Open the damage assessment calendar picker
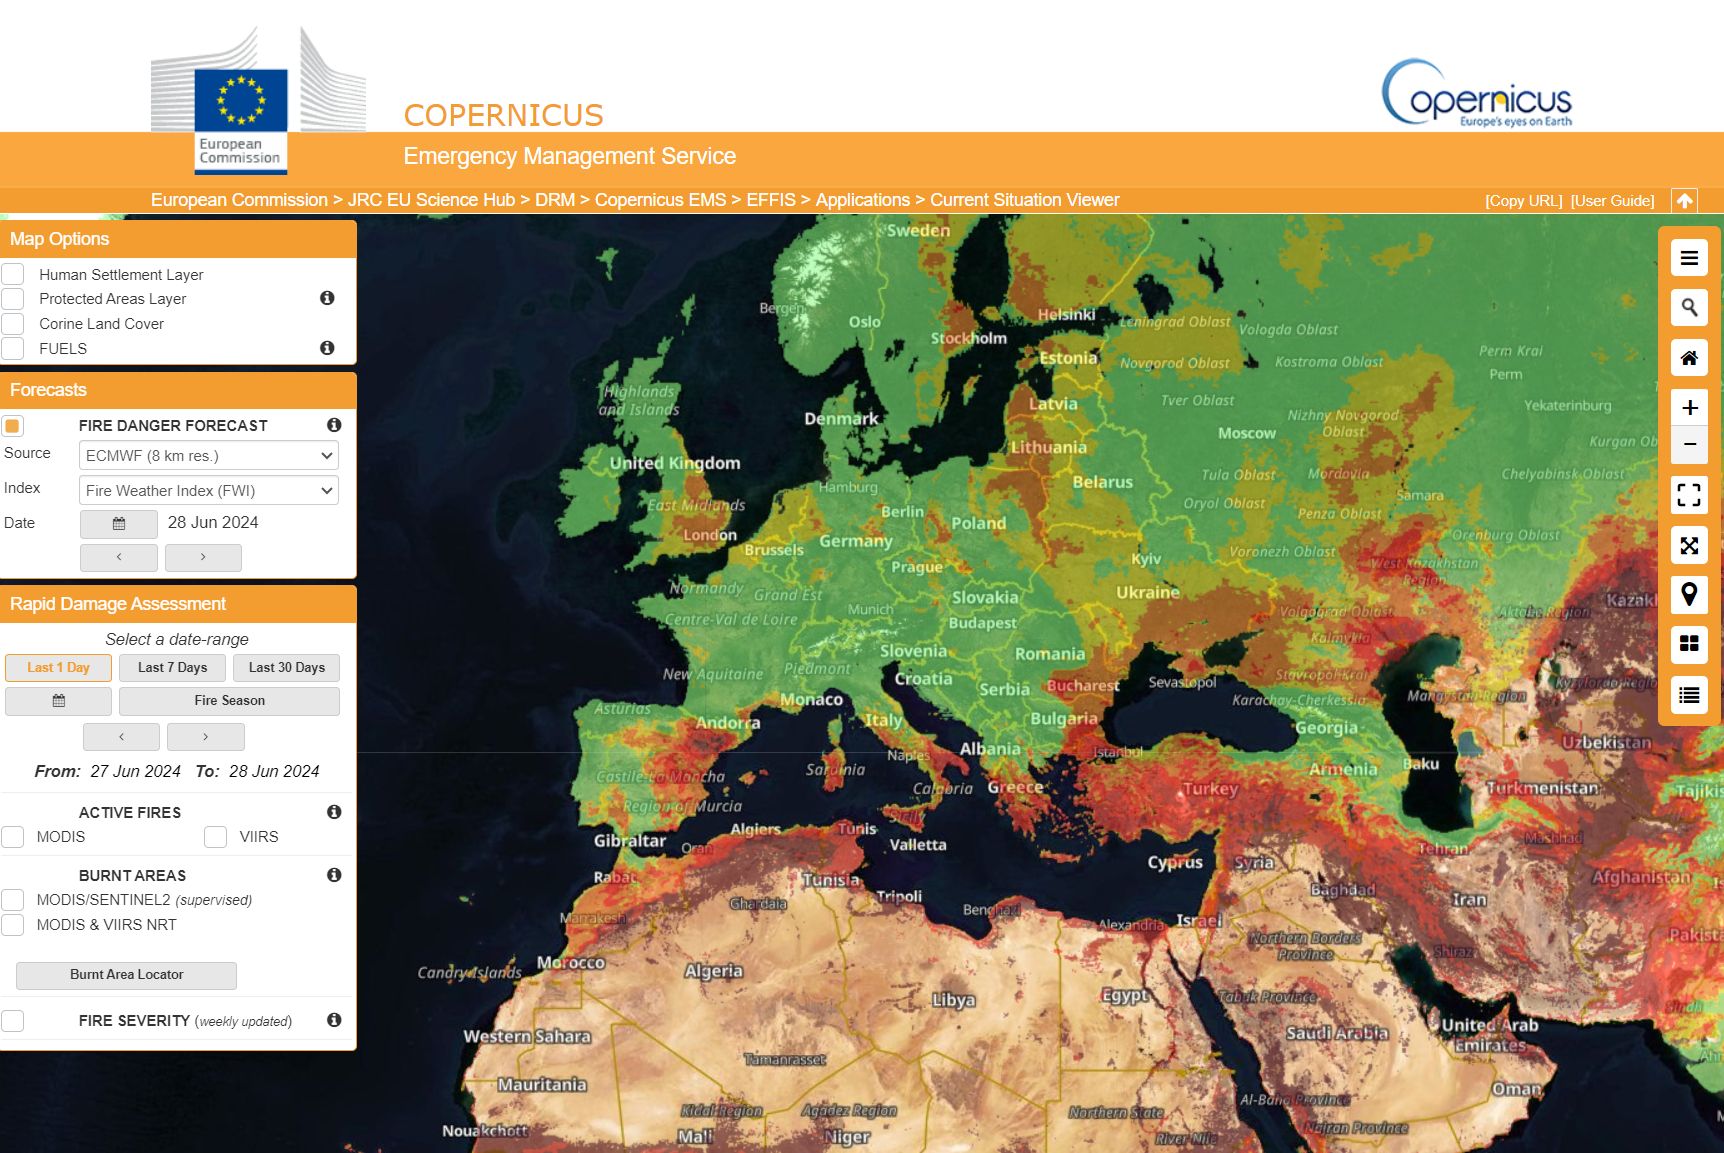 (x=59, y=701)
